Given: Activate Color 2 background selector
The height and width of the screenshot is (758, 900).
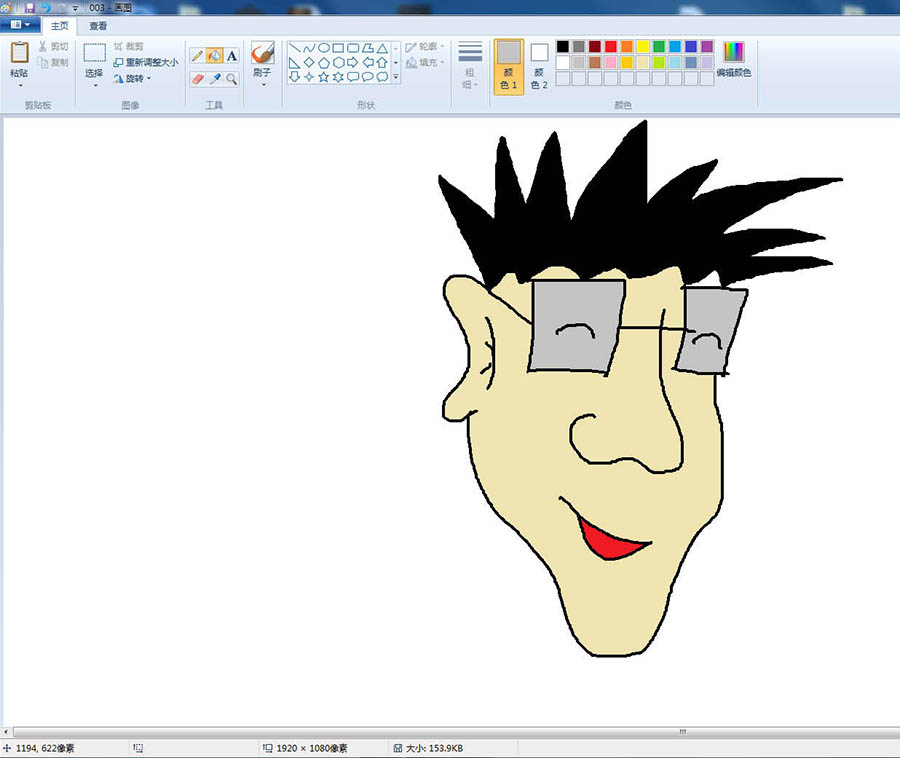Looking at the screenshot, I should (539, 67).
